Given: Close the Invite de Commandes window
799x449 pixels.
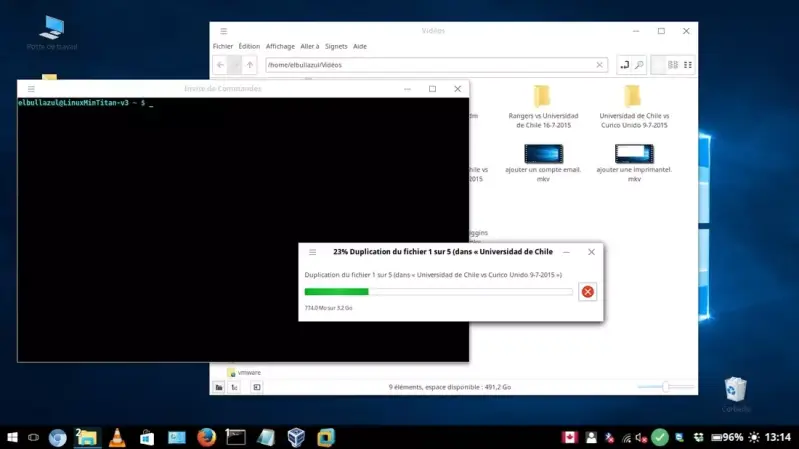Looking at the screenshot, I should pyautogui.click(x=458, y=89).
